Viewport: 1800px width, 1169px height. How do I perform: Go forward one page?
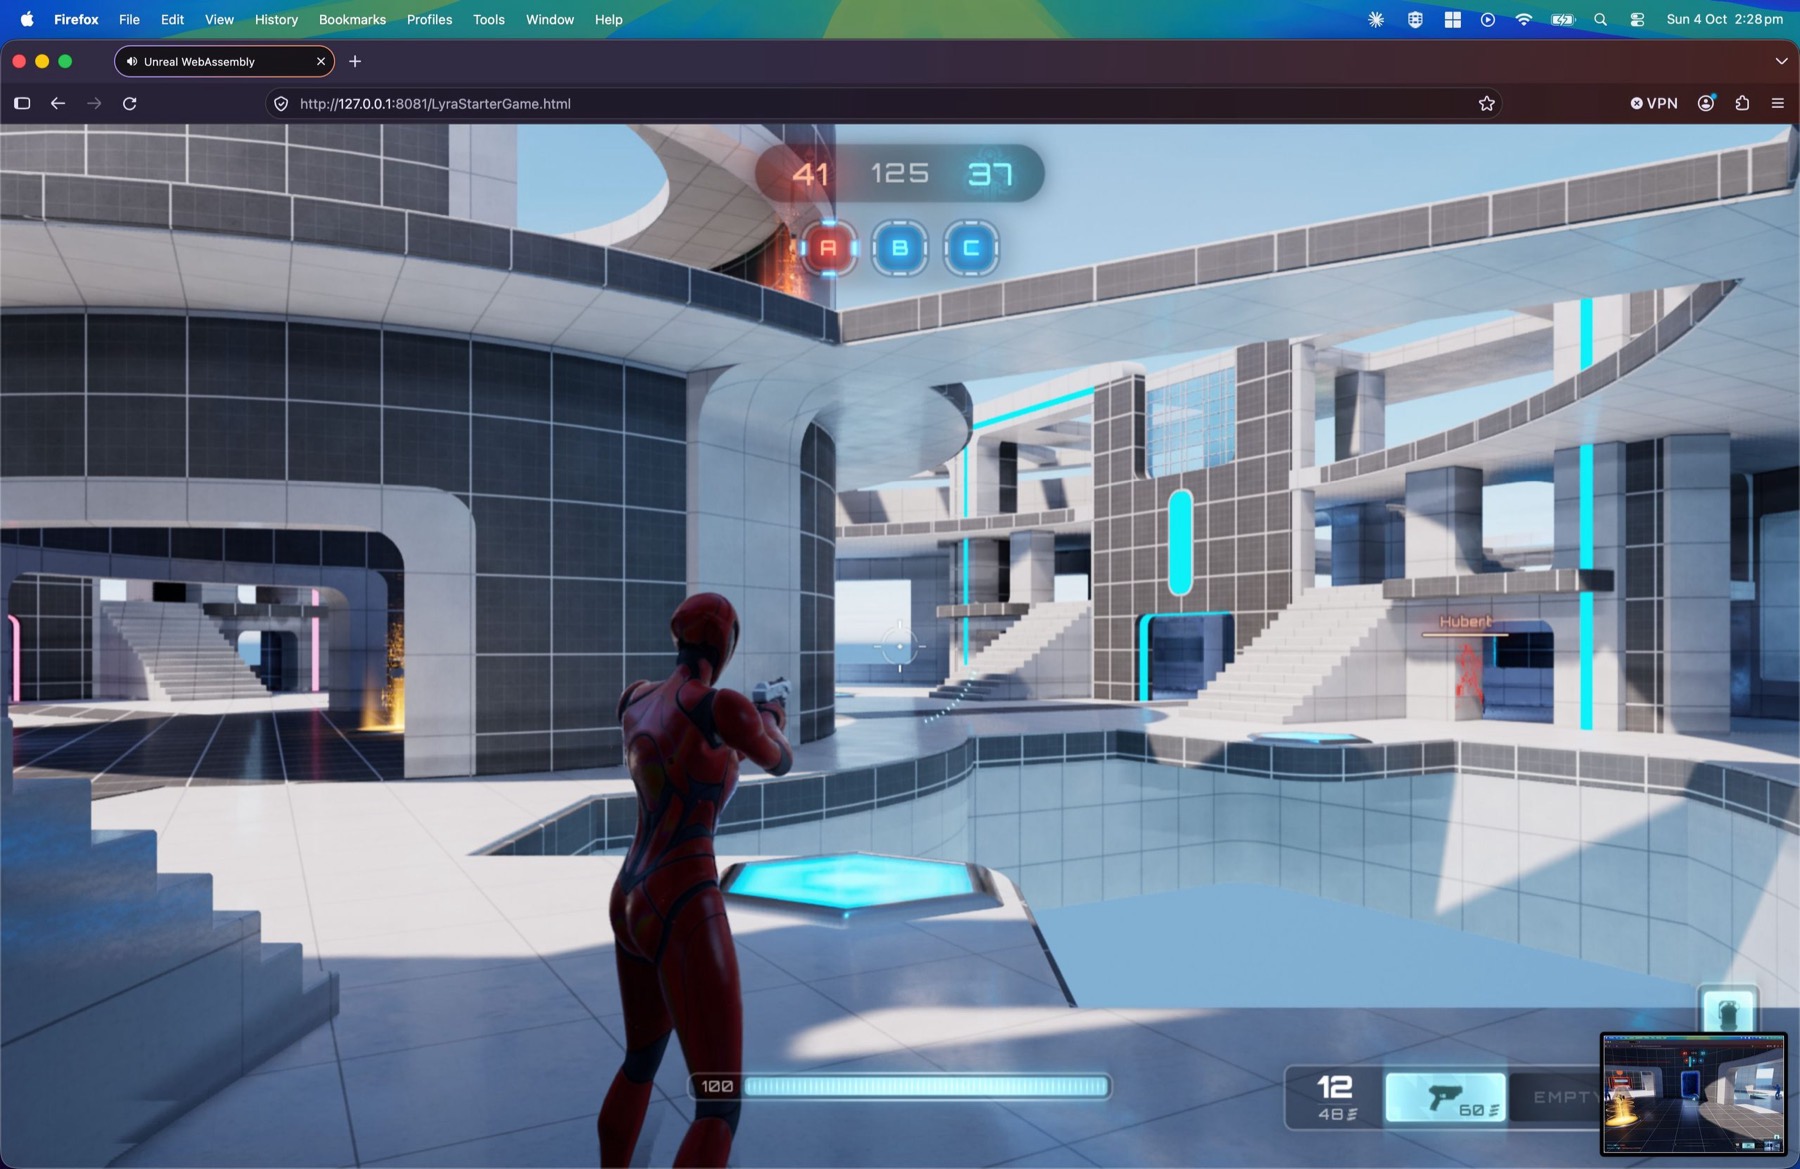94,103
